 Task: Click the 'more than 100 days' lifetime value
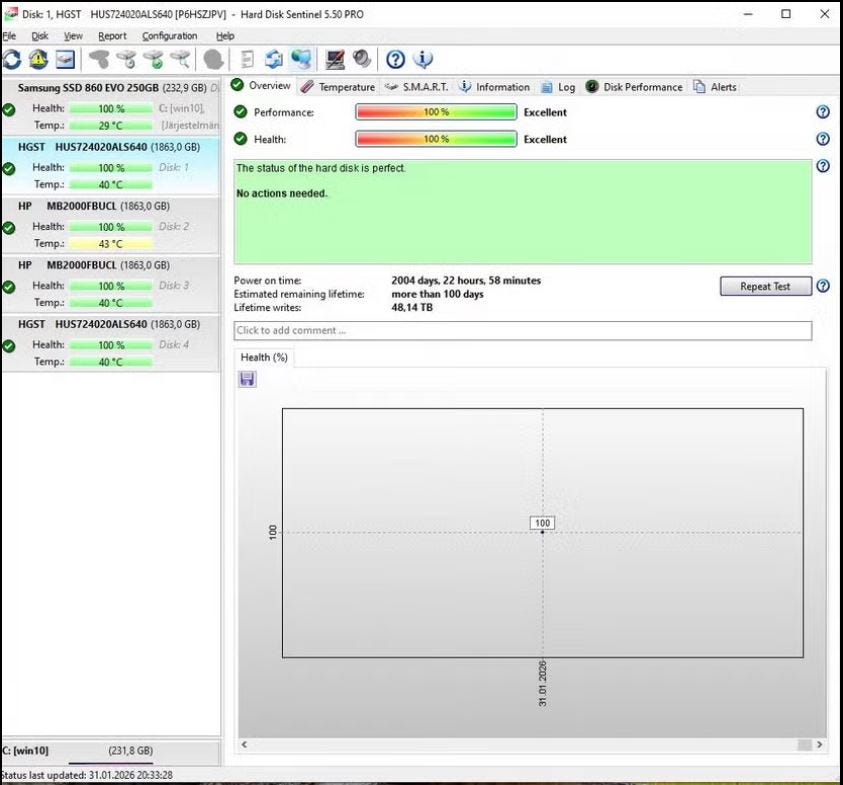point(437,294)
